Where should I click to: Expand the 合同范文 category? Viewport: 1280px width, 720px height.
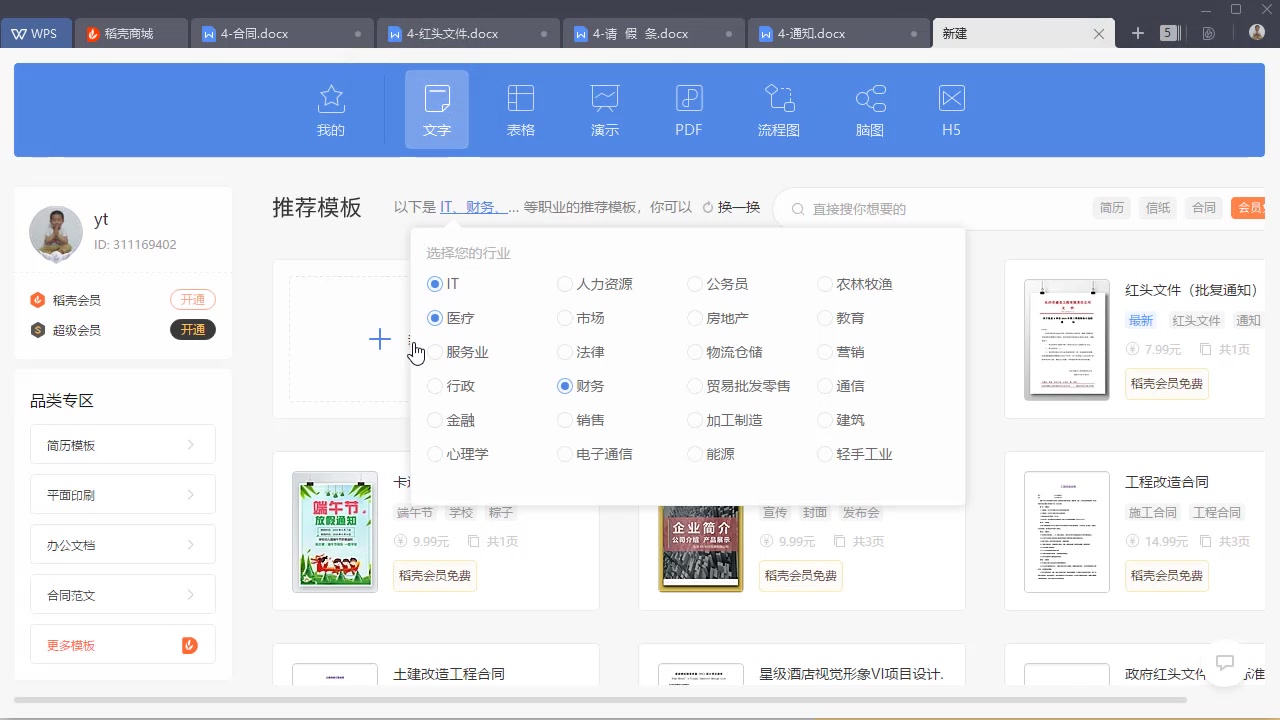(123, 594)
